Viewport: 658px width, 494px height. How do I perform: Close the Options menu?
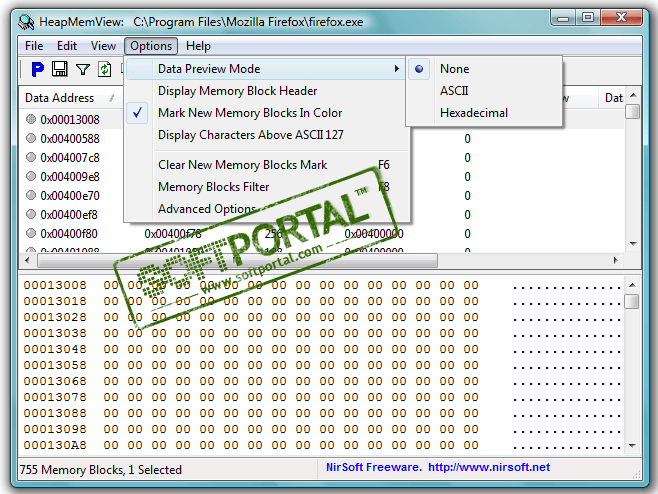click(151, 46)
